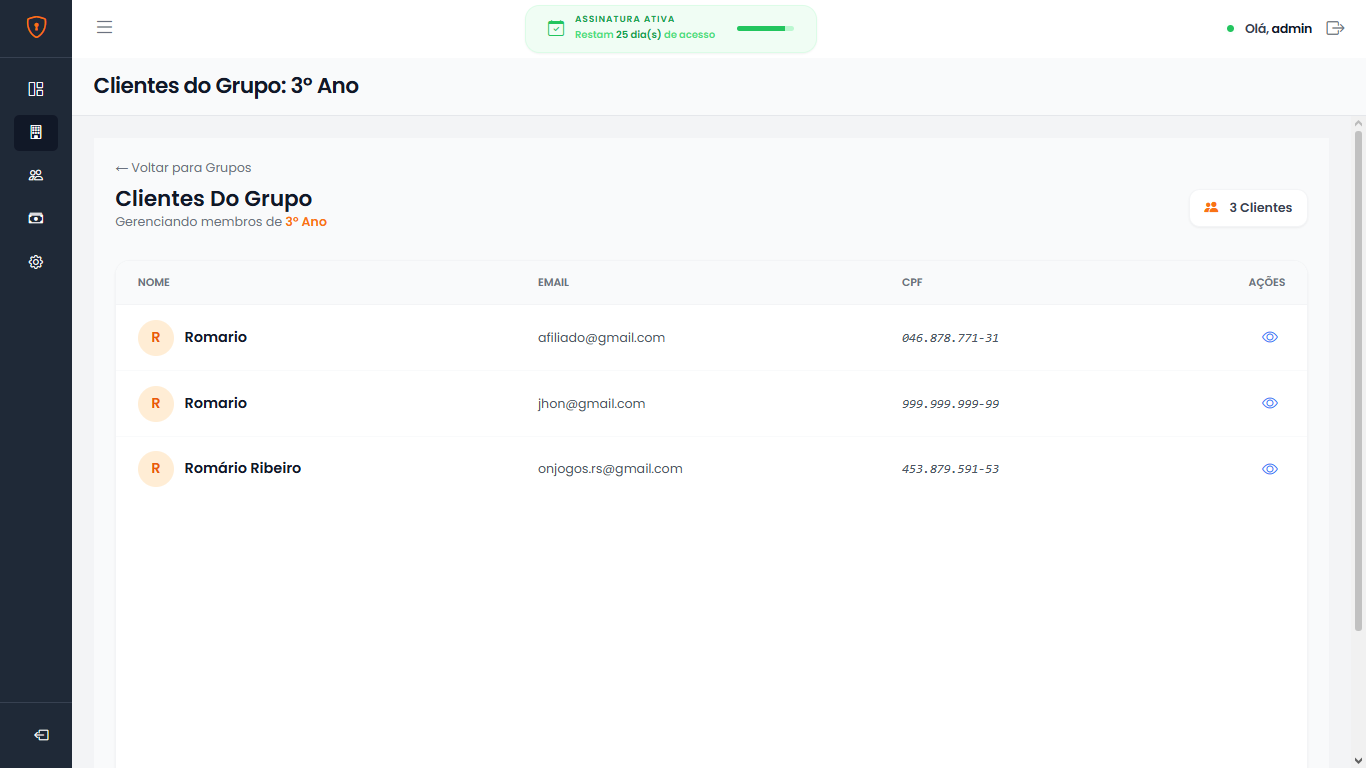Click the shield logo in sidebar
1366x768 pixels.
(x=36, y=28)
